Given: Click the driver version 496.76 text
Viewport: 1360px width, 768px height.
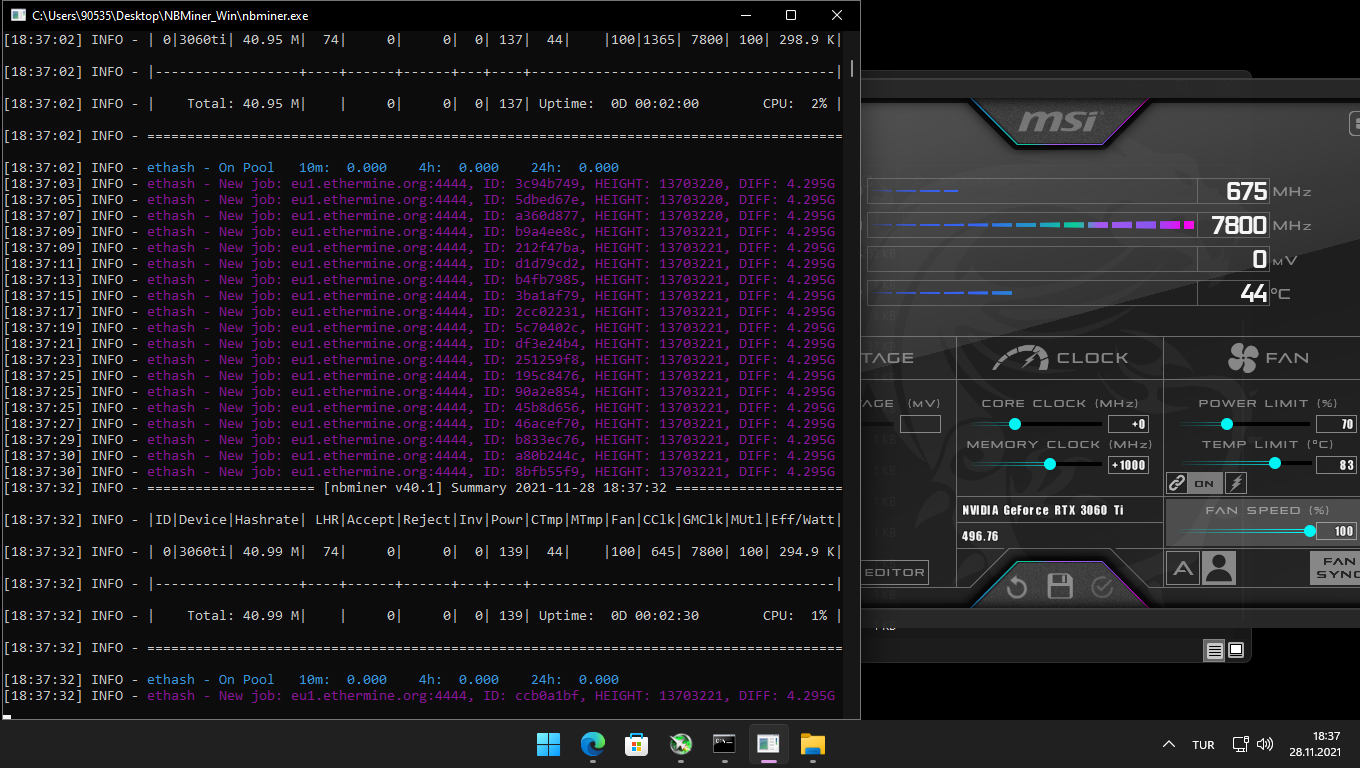Looking at the screenshot, I should pyautogui.click(x=980, y=536).
